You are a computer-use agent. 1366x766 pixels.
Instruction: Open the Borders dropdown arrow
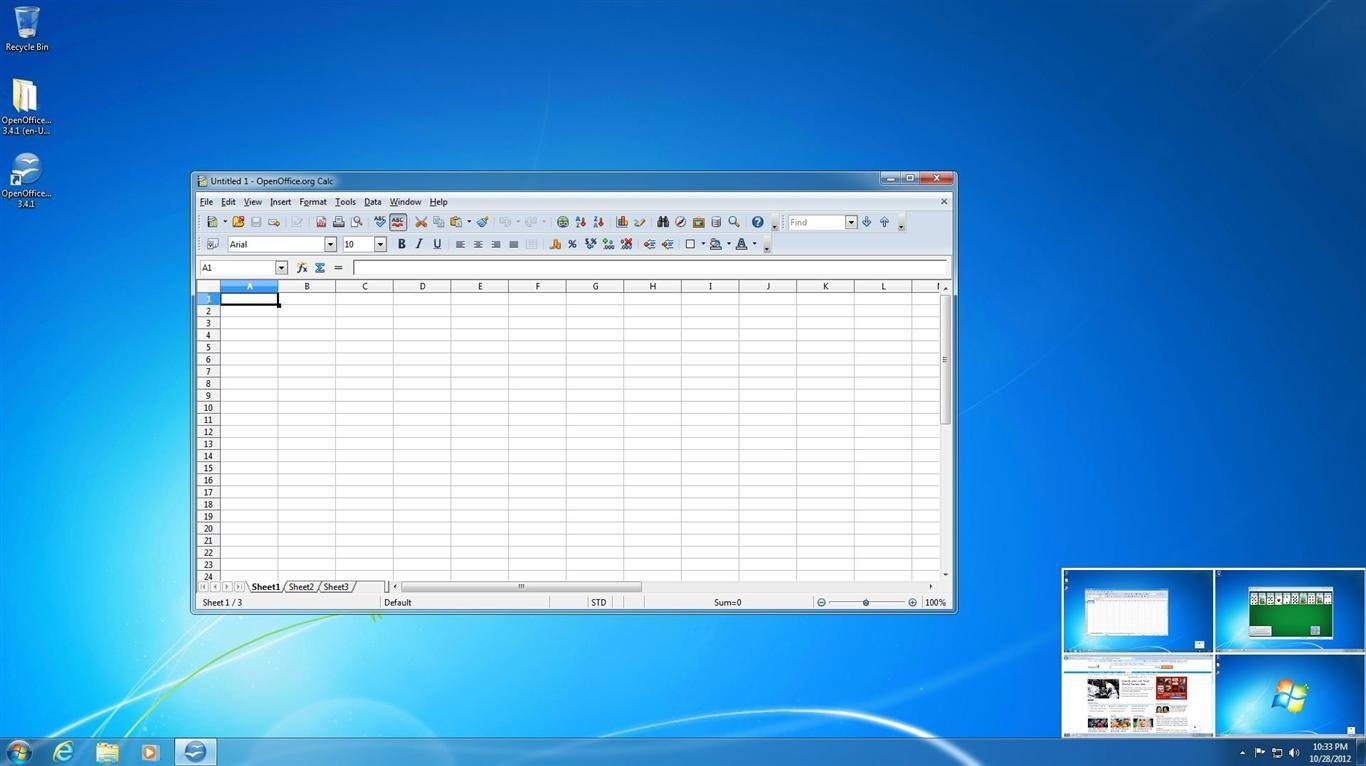[703, 244]
